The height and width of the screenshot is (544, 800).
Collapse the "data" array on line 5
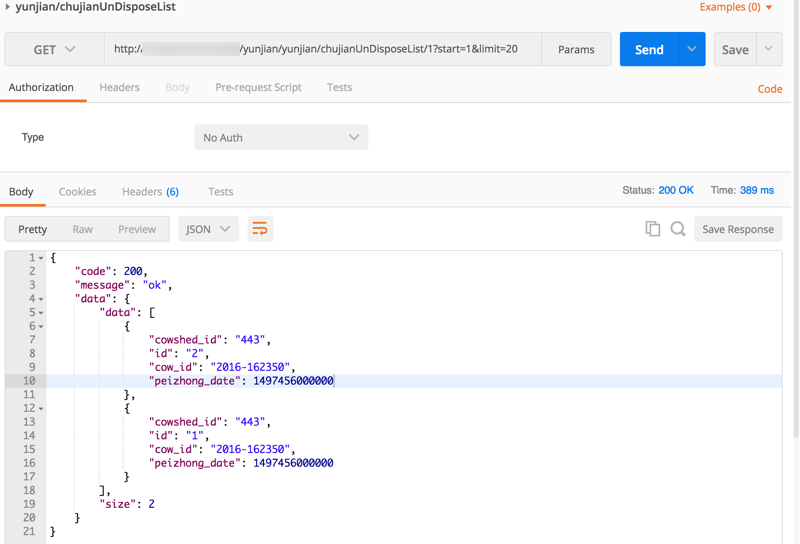tap(41, 313)
